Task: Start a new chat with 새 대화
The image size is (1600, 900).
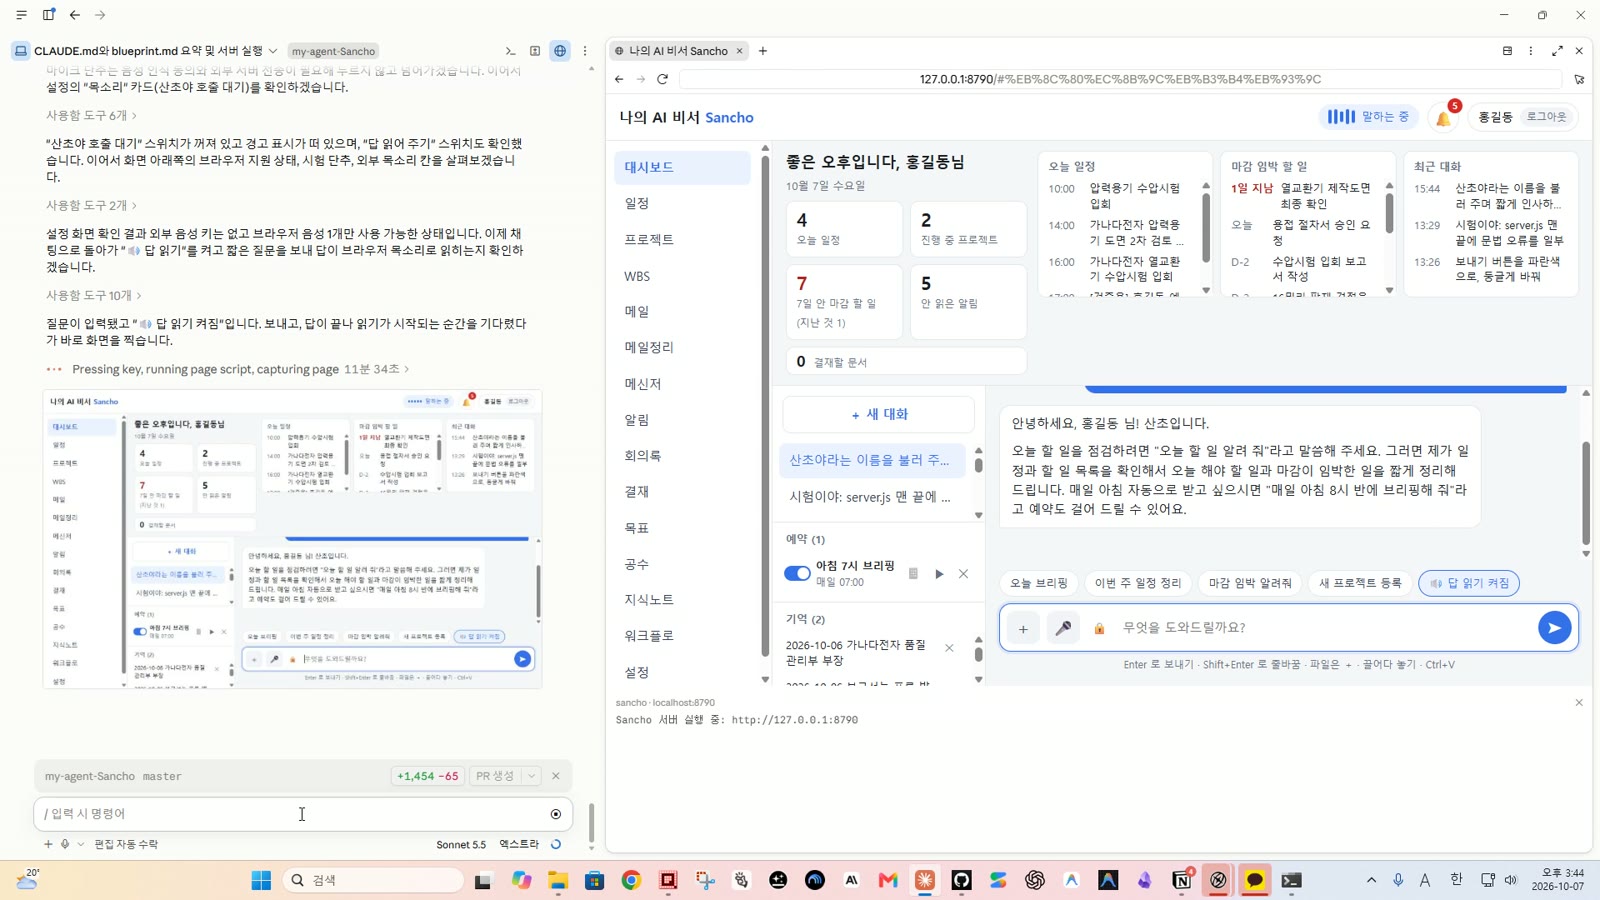Action: coord(879,414)
